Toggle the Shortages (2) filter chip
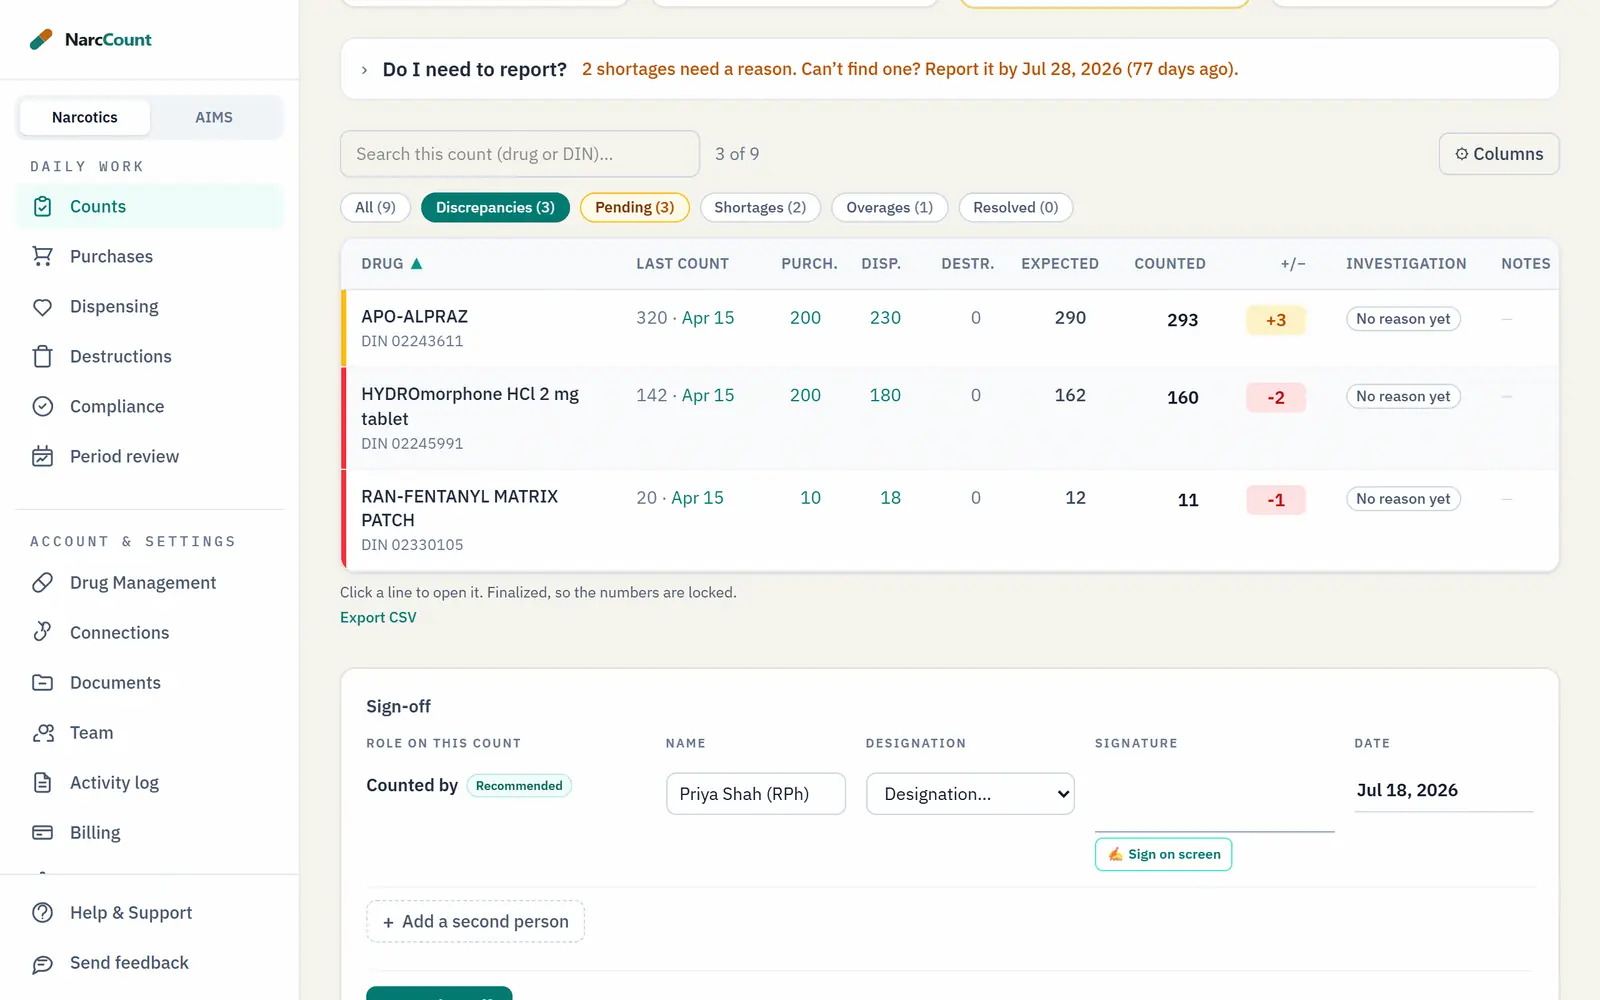Screen dimensions: 1600x1000 click(x=760, y=207)
